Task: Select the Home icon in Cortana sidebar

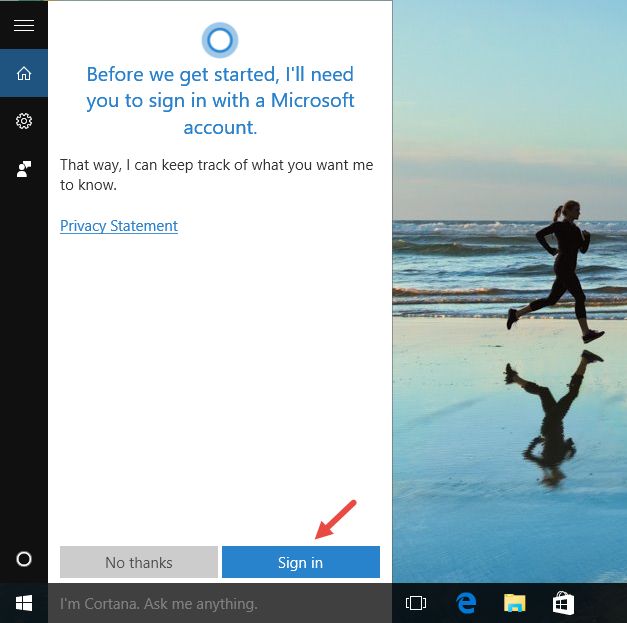Action: click(24, 73)
